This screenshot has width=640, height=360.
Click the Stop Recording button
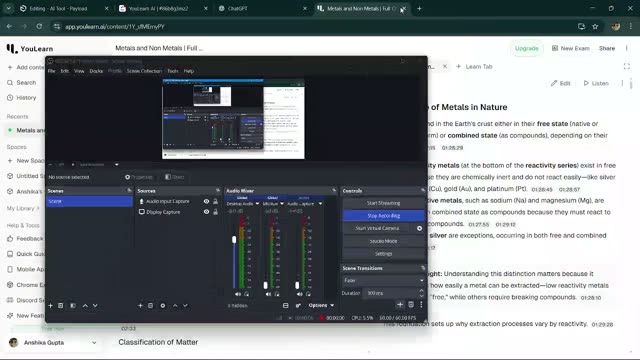click(383, 216)
